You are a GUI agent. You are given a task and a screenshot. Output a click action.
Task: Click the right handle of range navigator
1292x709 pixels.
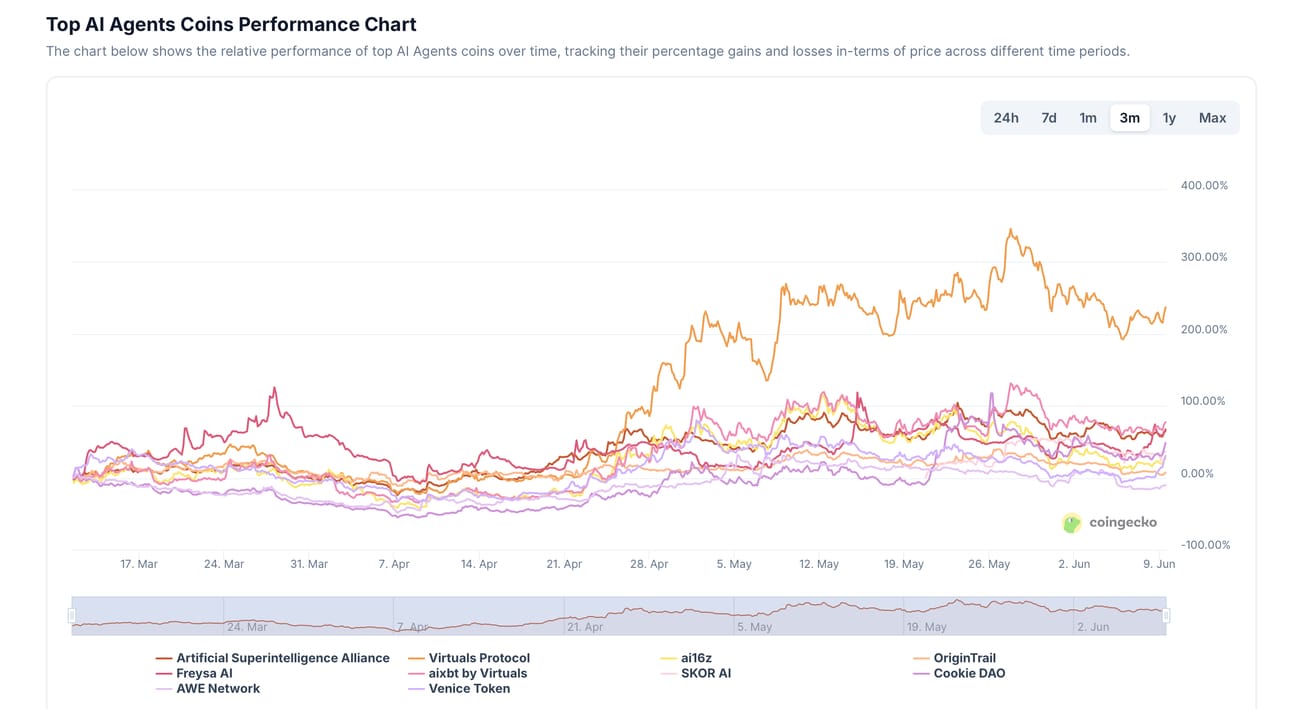(1166, 616)
